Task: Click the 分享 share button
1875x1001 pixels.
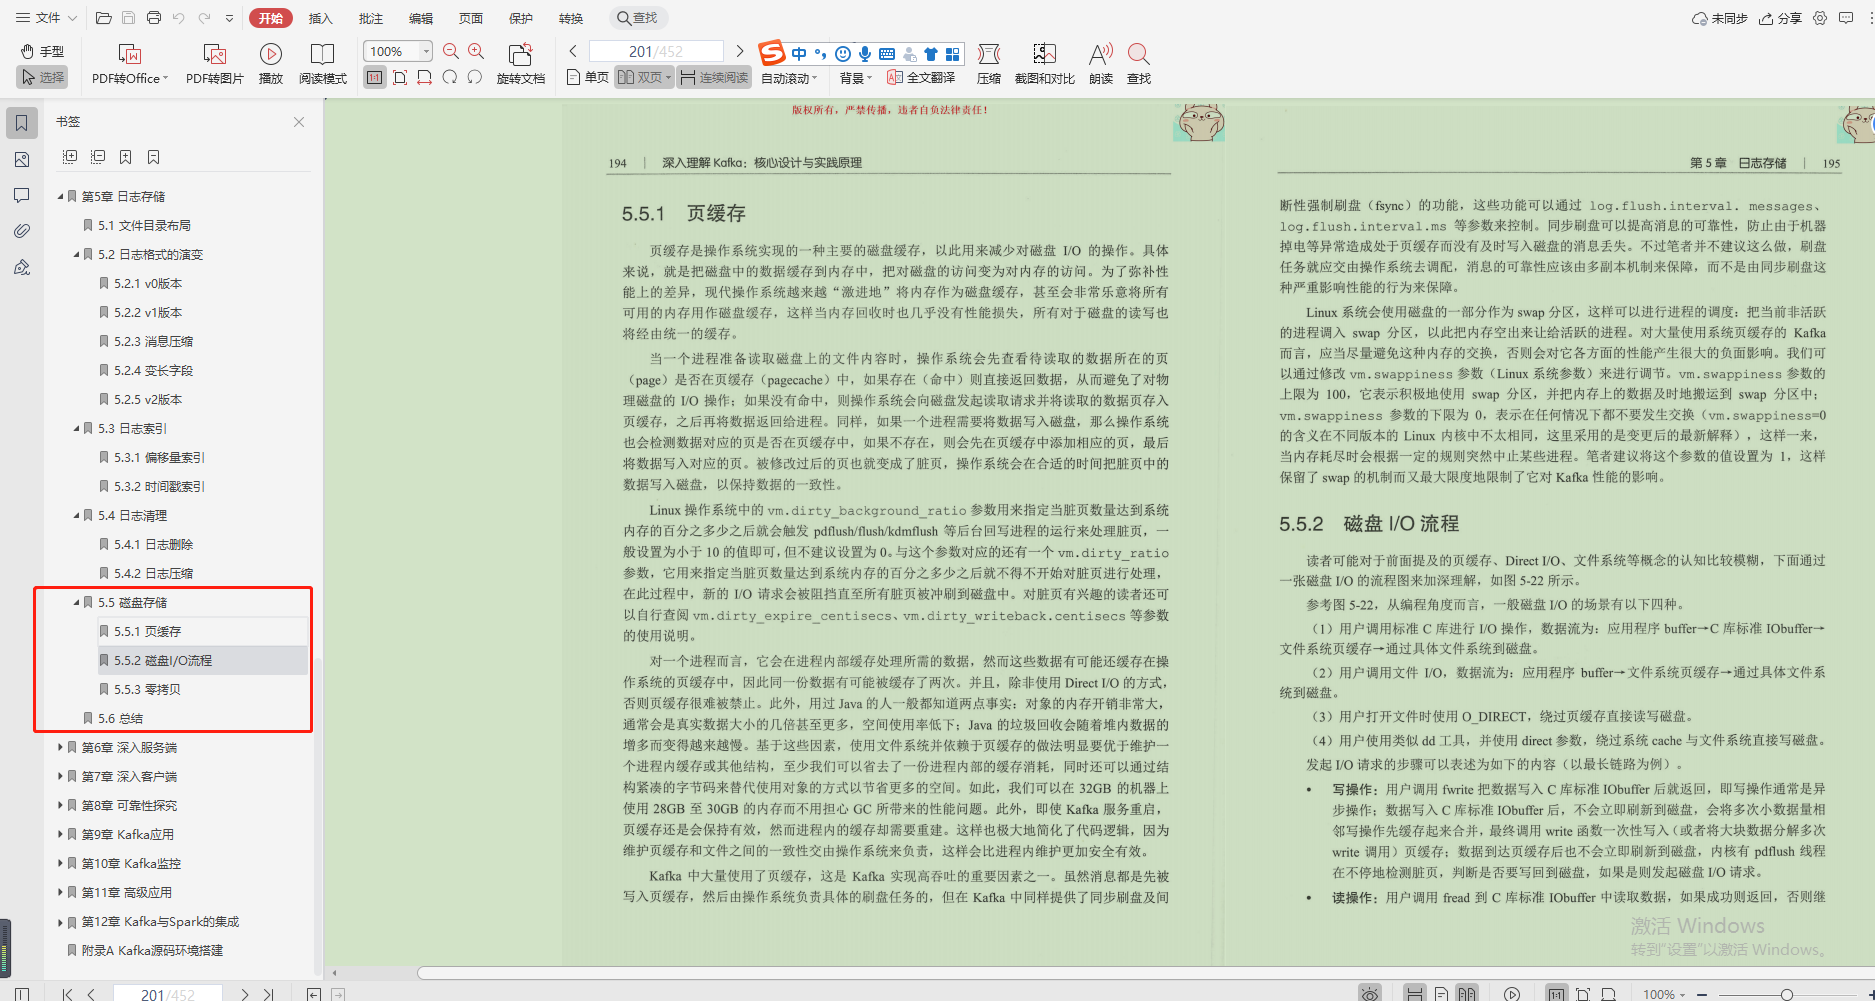Action: 1781,18
